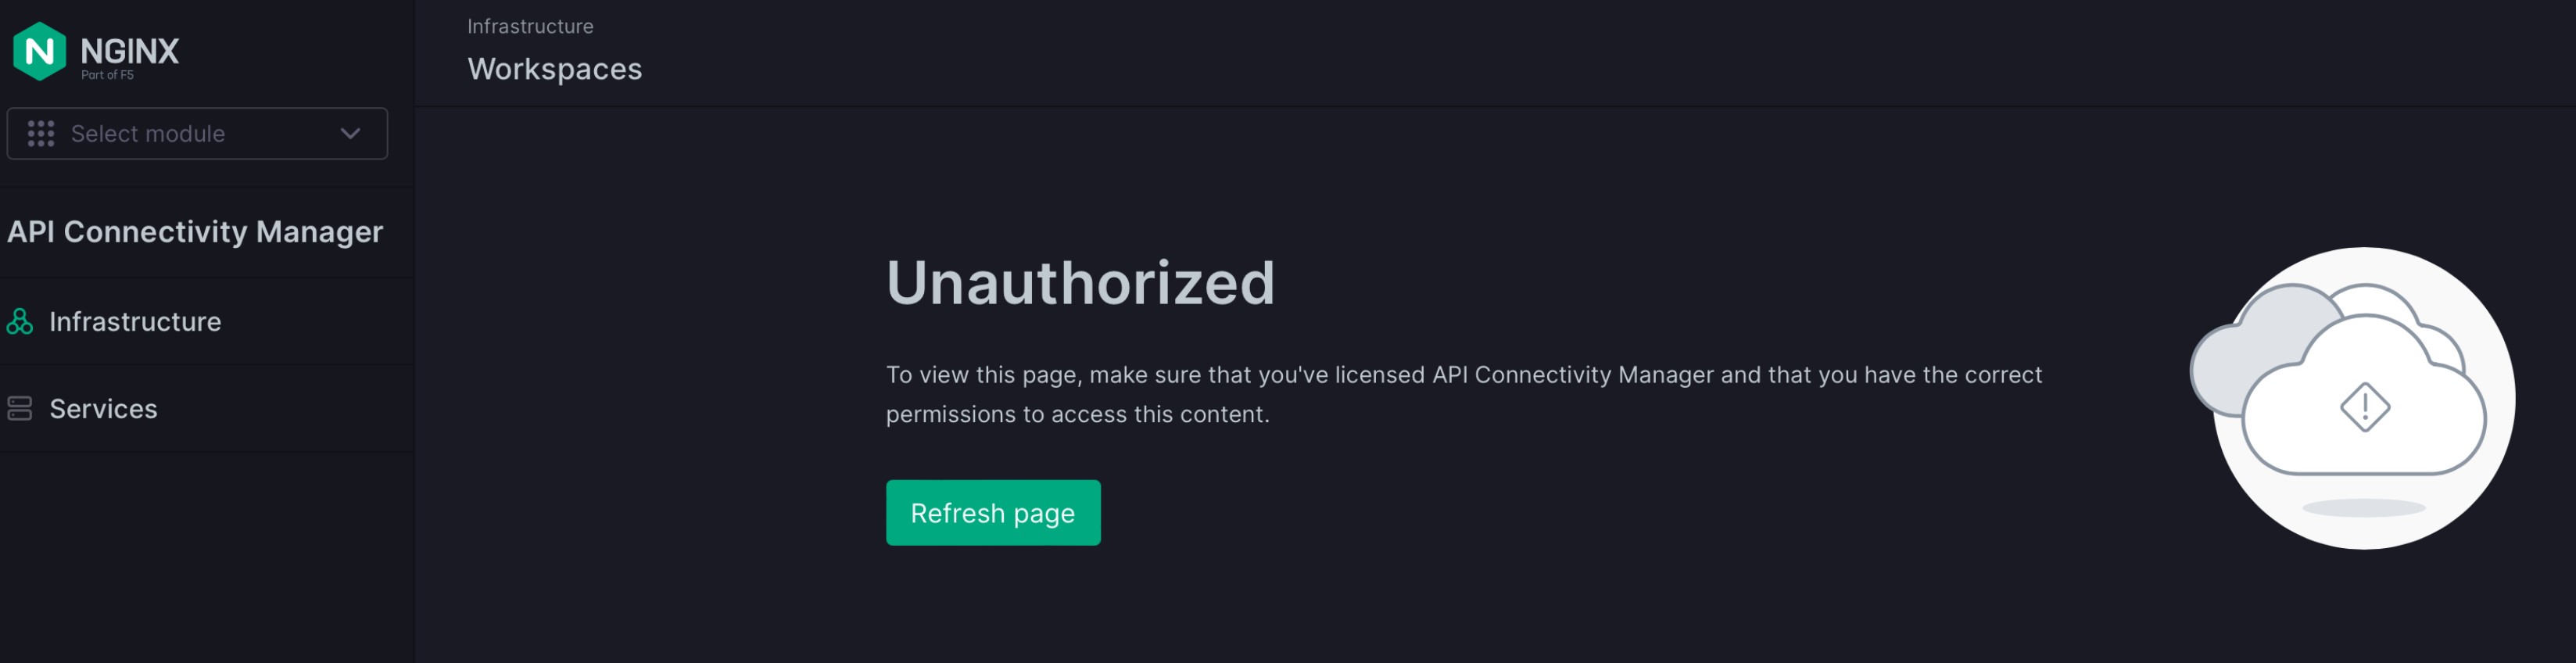The width and height of the screenshot is (2576, 663).
Task: Select Infrastructure in the sidebar menu
Action: [136, 321]
